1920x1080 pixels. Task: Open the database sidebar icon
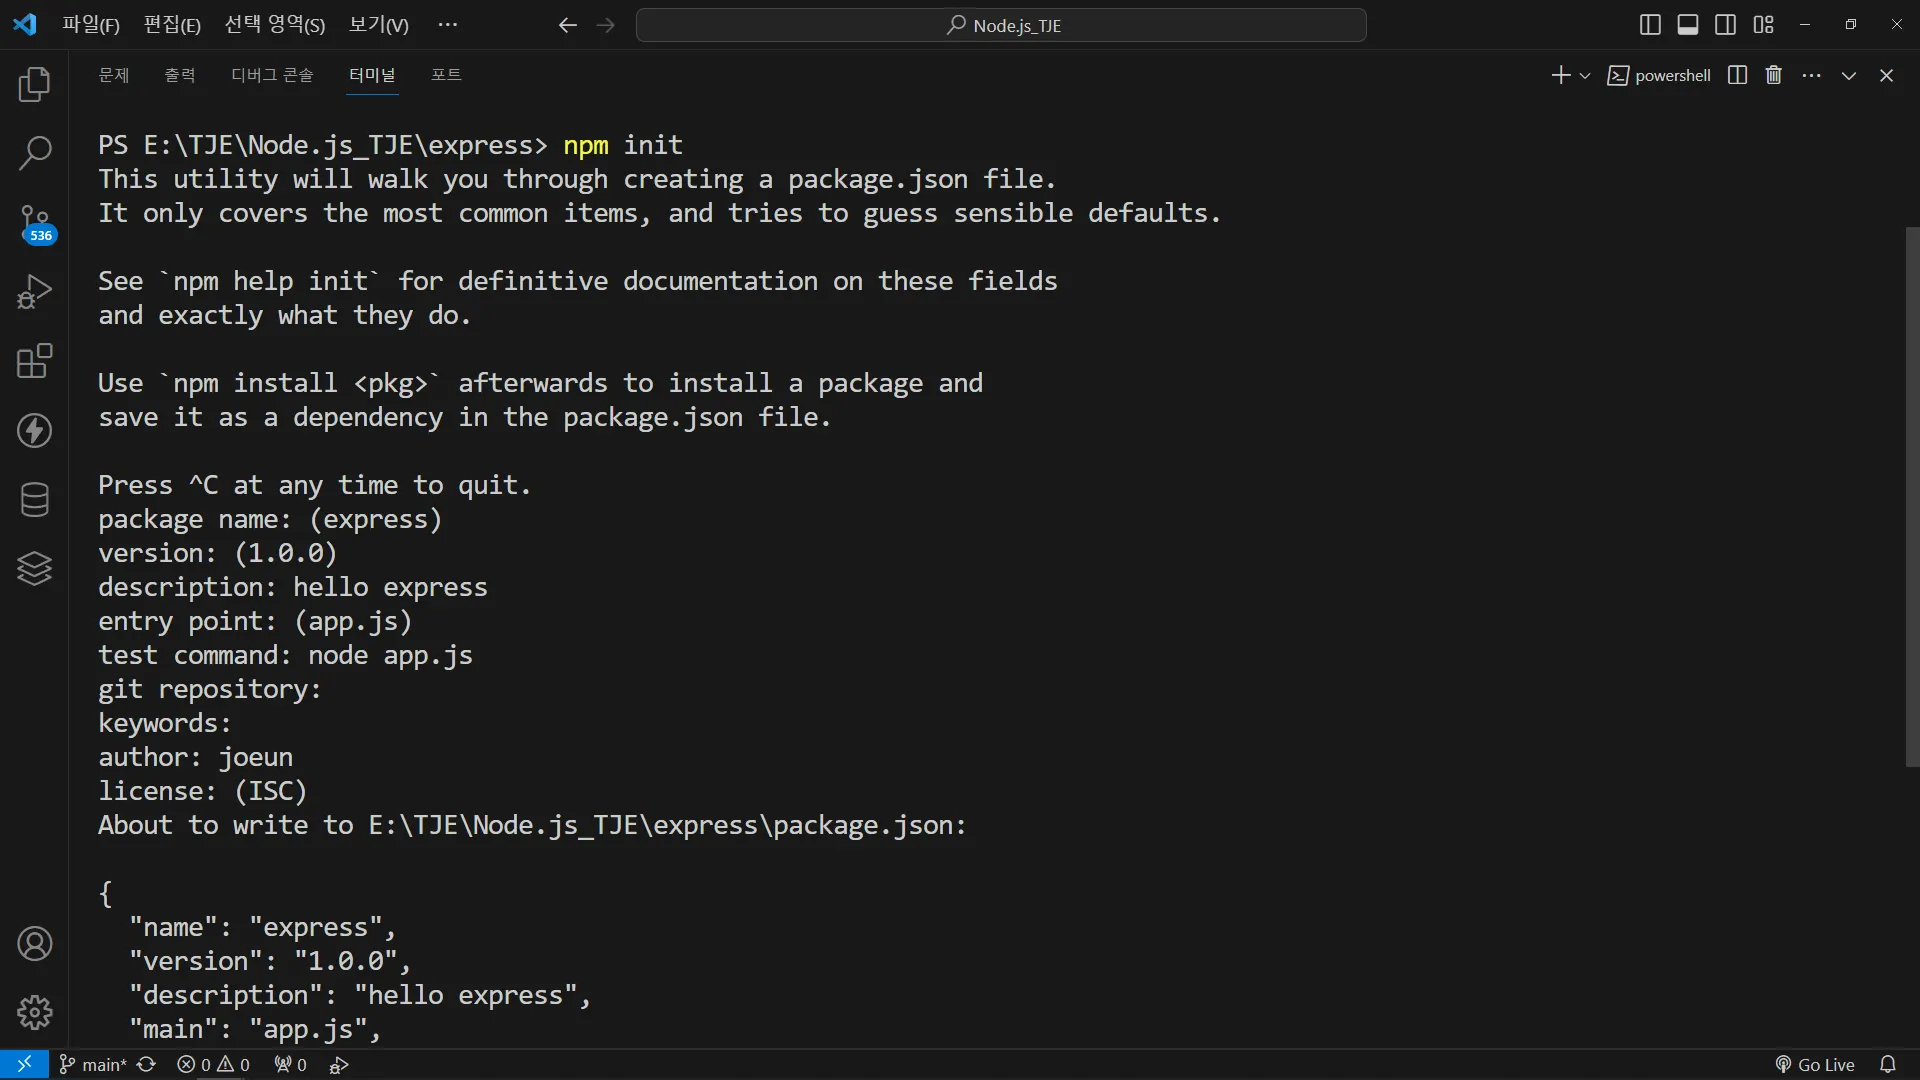[x=34, y=500]
